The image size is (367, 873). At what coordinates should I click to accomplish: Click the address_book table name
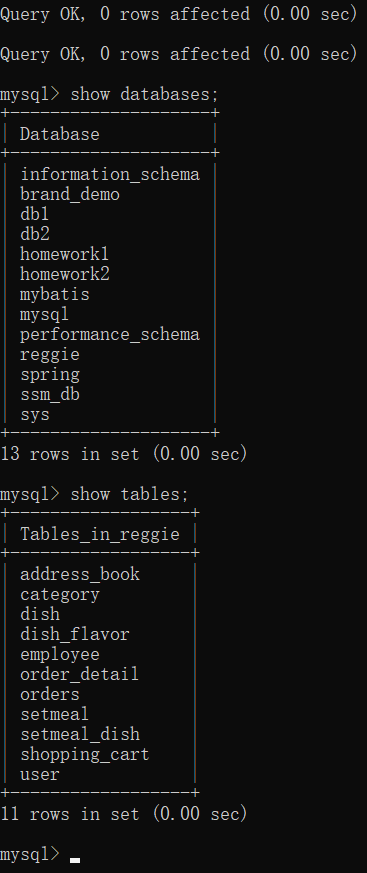point(80,574)
